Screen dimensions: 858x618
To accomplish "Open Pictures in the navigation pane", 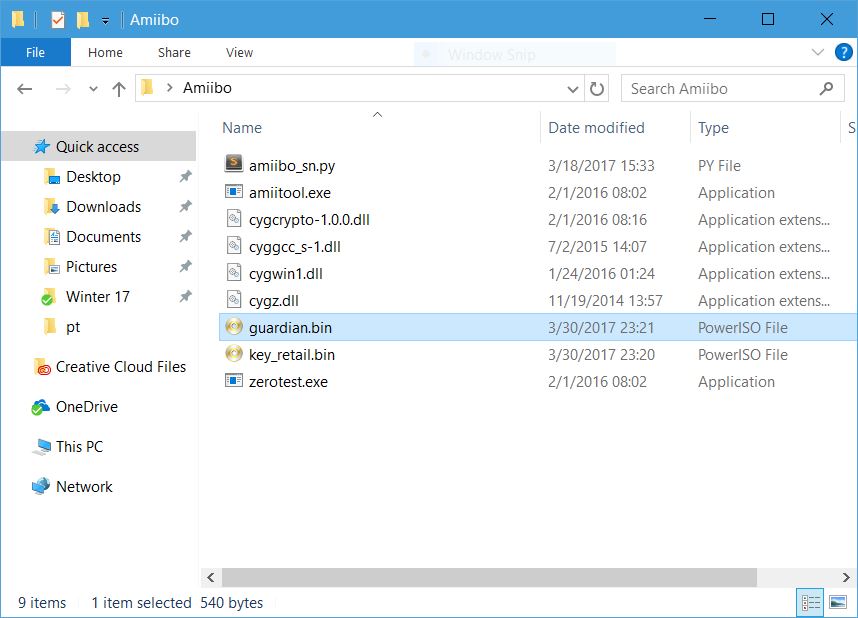I will click(91, 267).
